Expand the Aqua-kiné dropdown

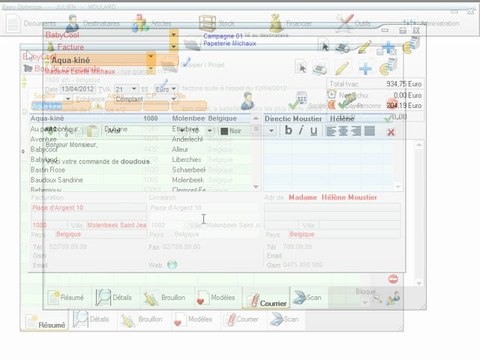coord(151,56)
